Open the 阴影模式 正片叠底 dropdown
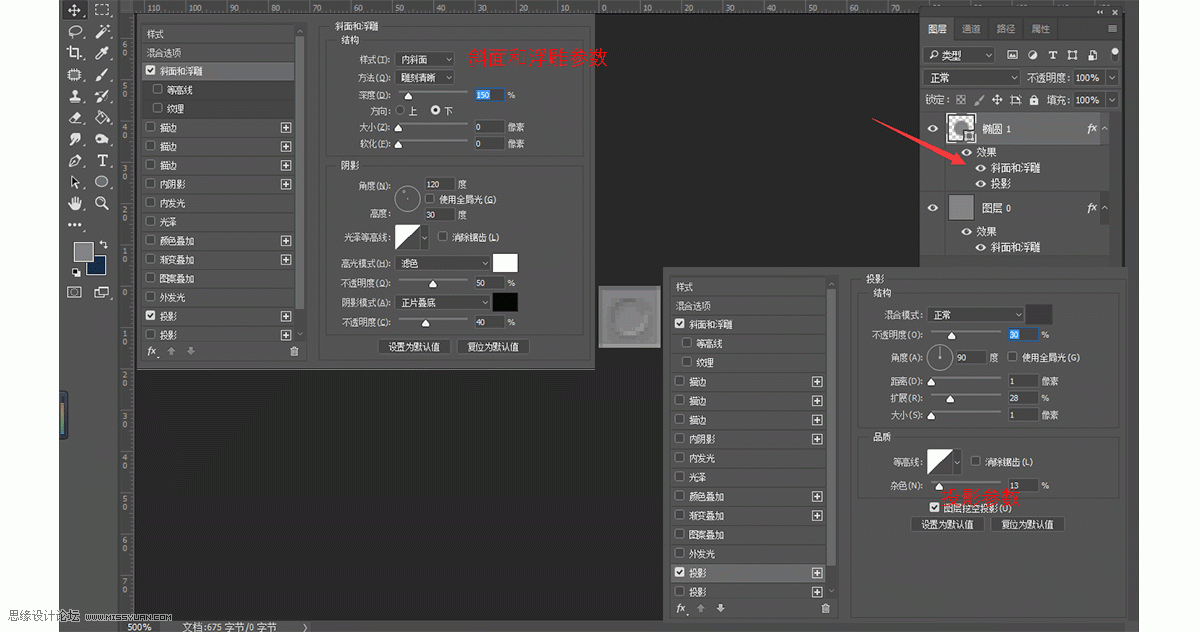The height and width of the screenshot is (632, 1200). coord(443,302)
